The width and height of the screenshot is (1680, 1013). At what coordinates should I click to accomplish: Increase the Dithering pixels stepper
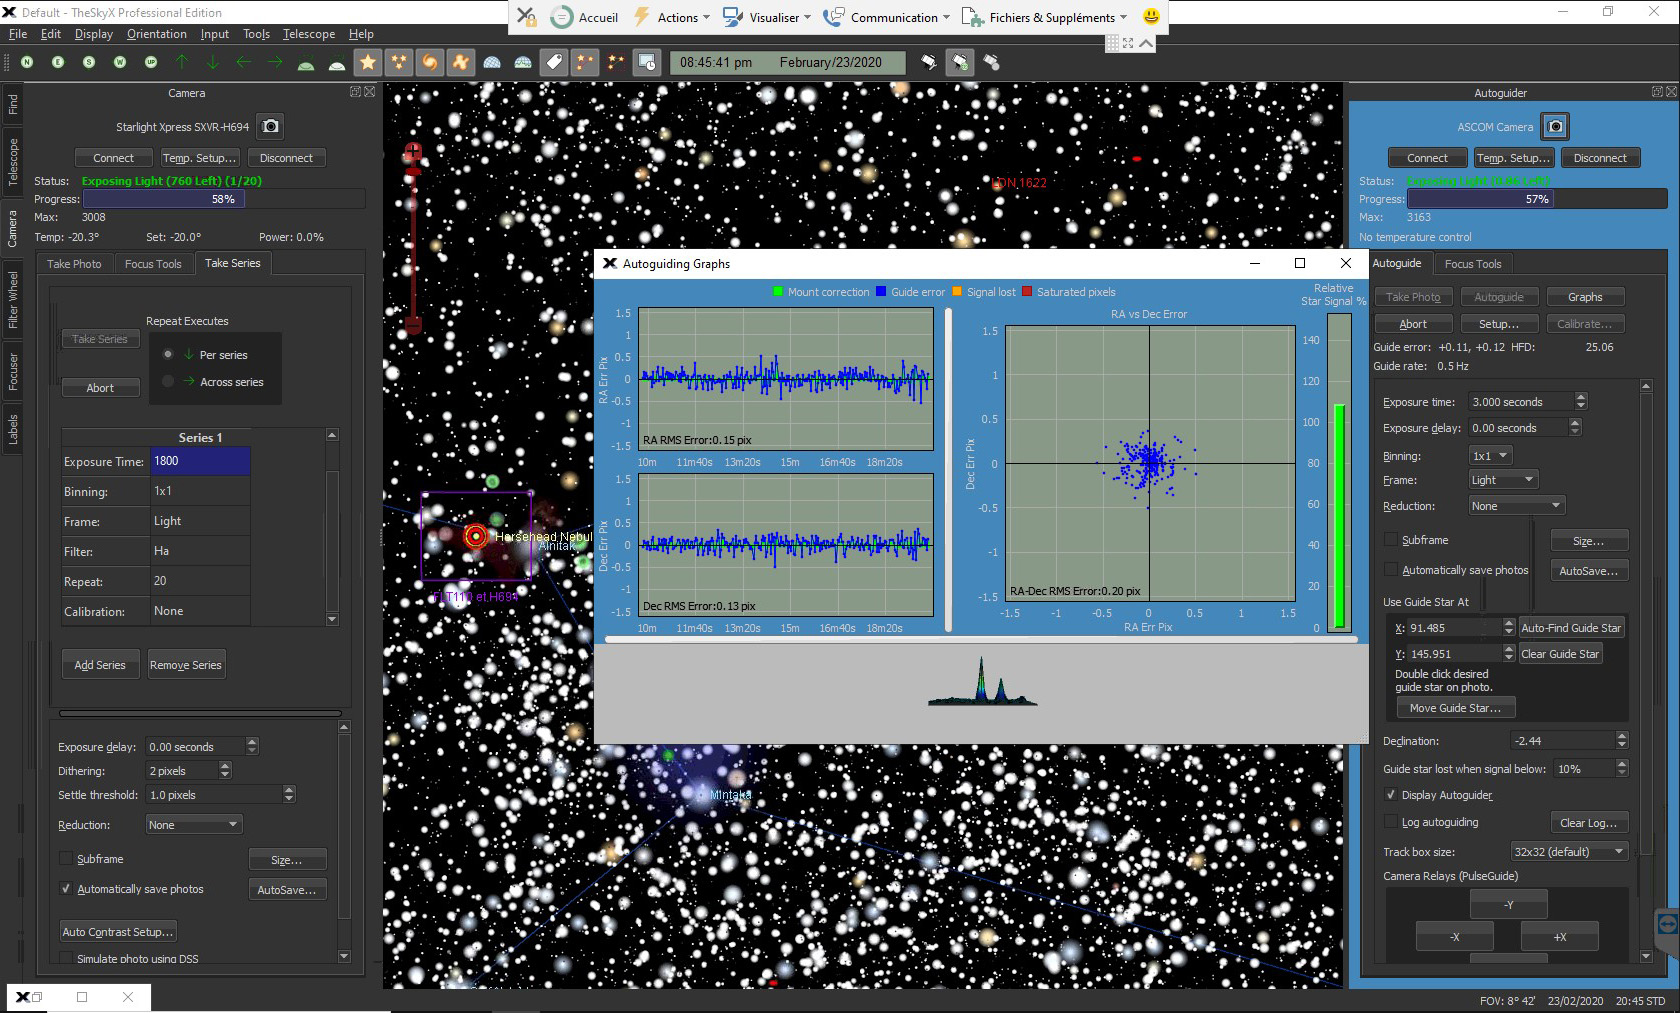coord(225,766)
